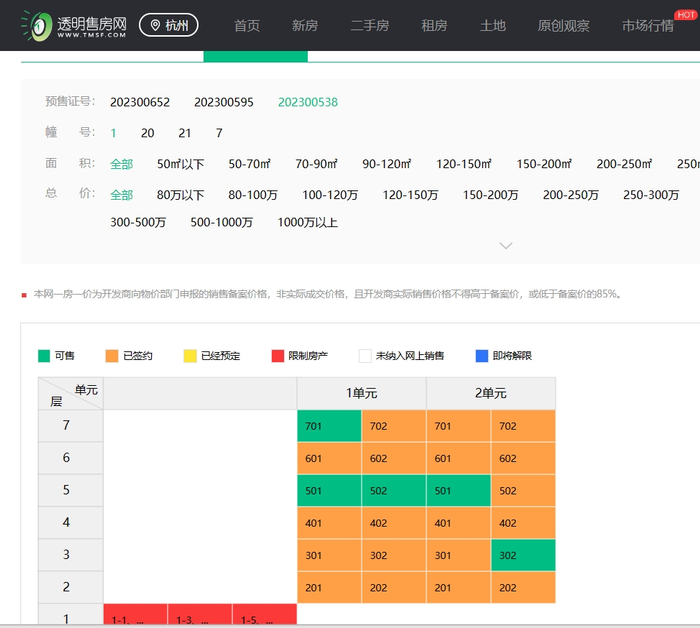Click the green 可售 legend swatch
The height and width of the screenshot is (628, 700).
(x=44, y=356)
